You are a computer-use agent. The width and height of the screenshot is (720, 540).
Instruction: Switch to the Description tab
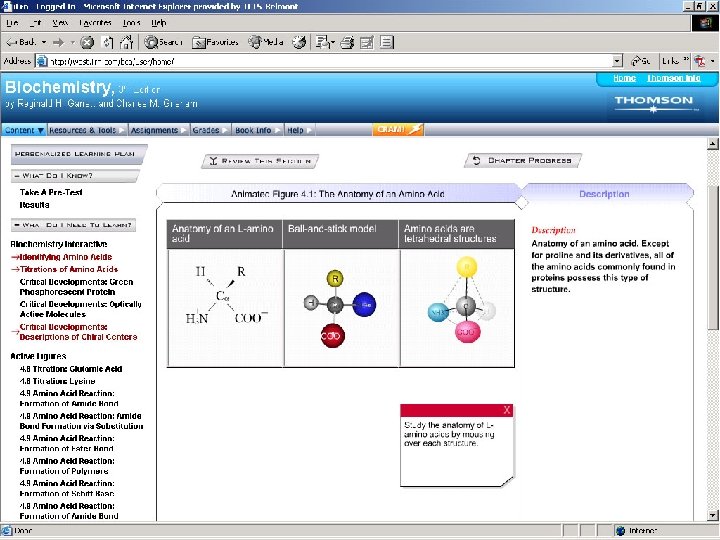point(607,194)
